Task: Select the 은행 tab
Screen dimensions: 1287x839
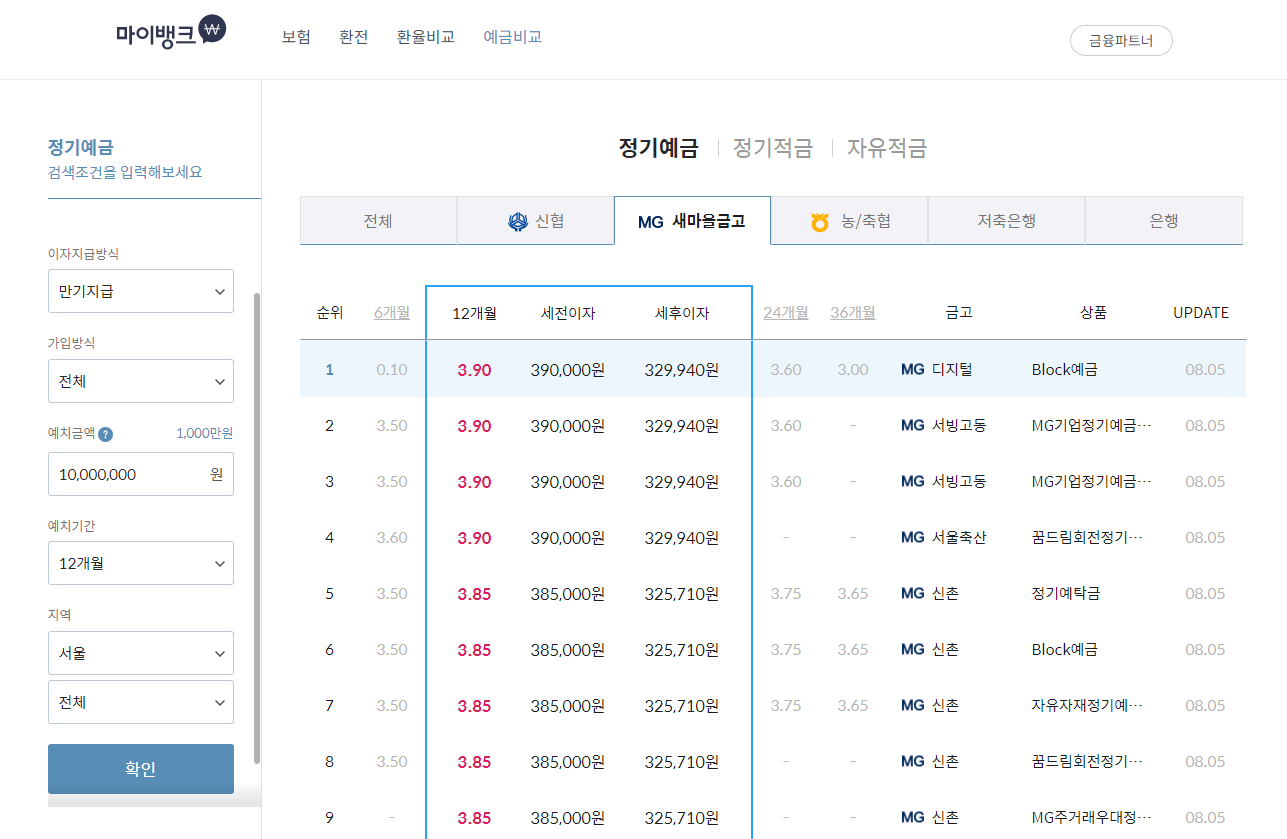Action: (x=1164, y=221)
